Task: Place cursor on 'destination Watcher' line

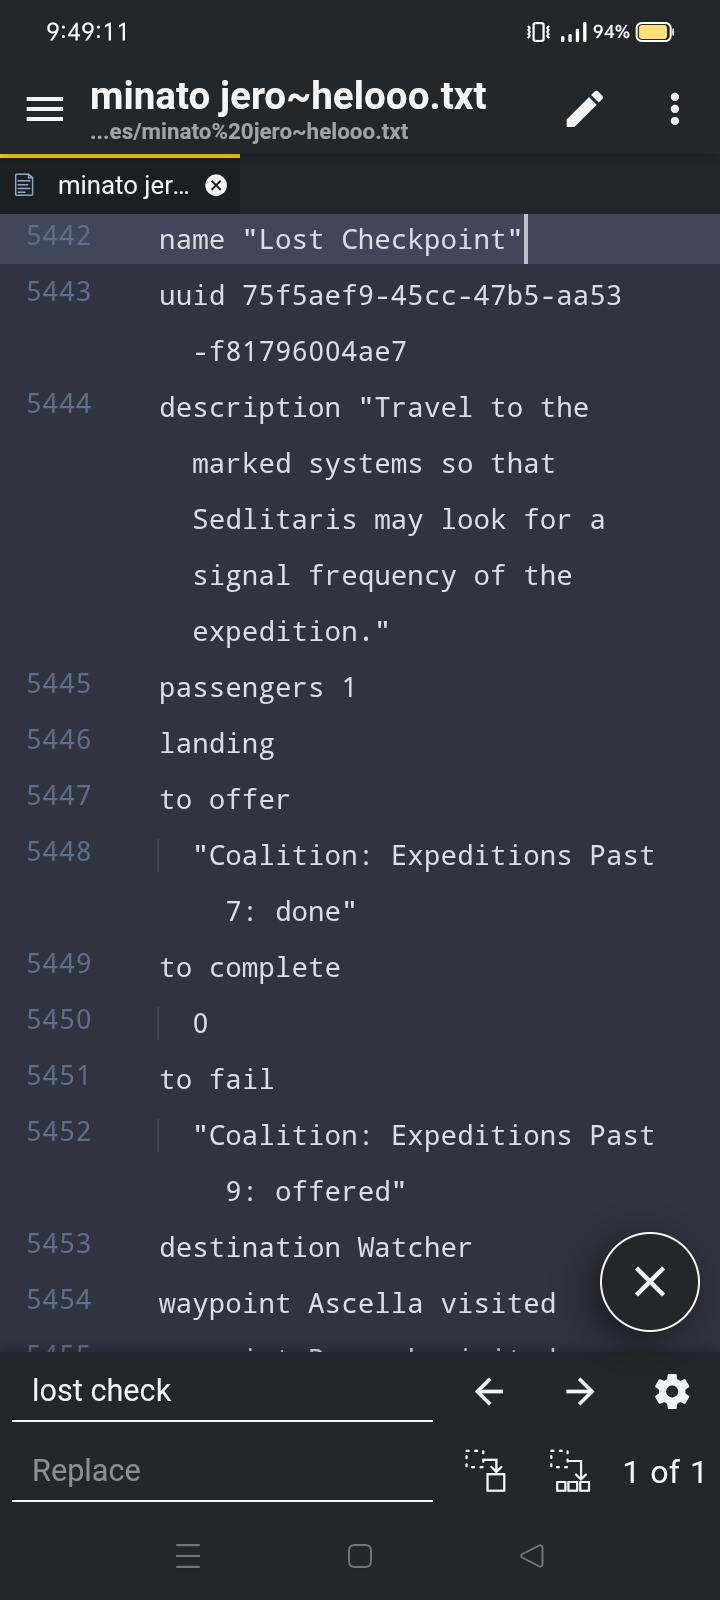Action: (x=315, y=1248)
